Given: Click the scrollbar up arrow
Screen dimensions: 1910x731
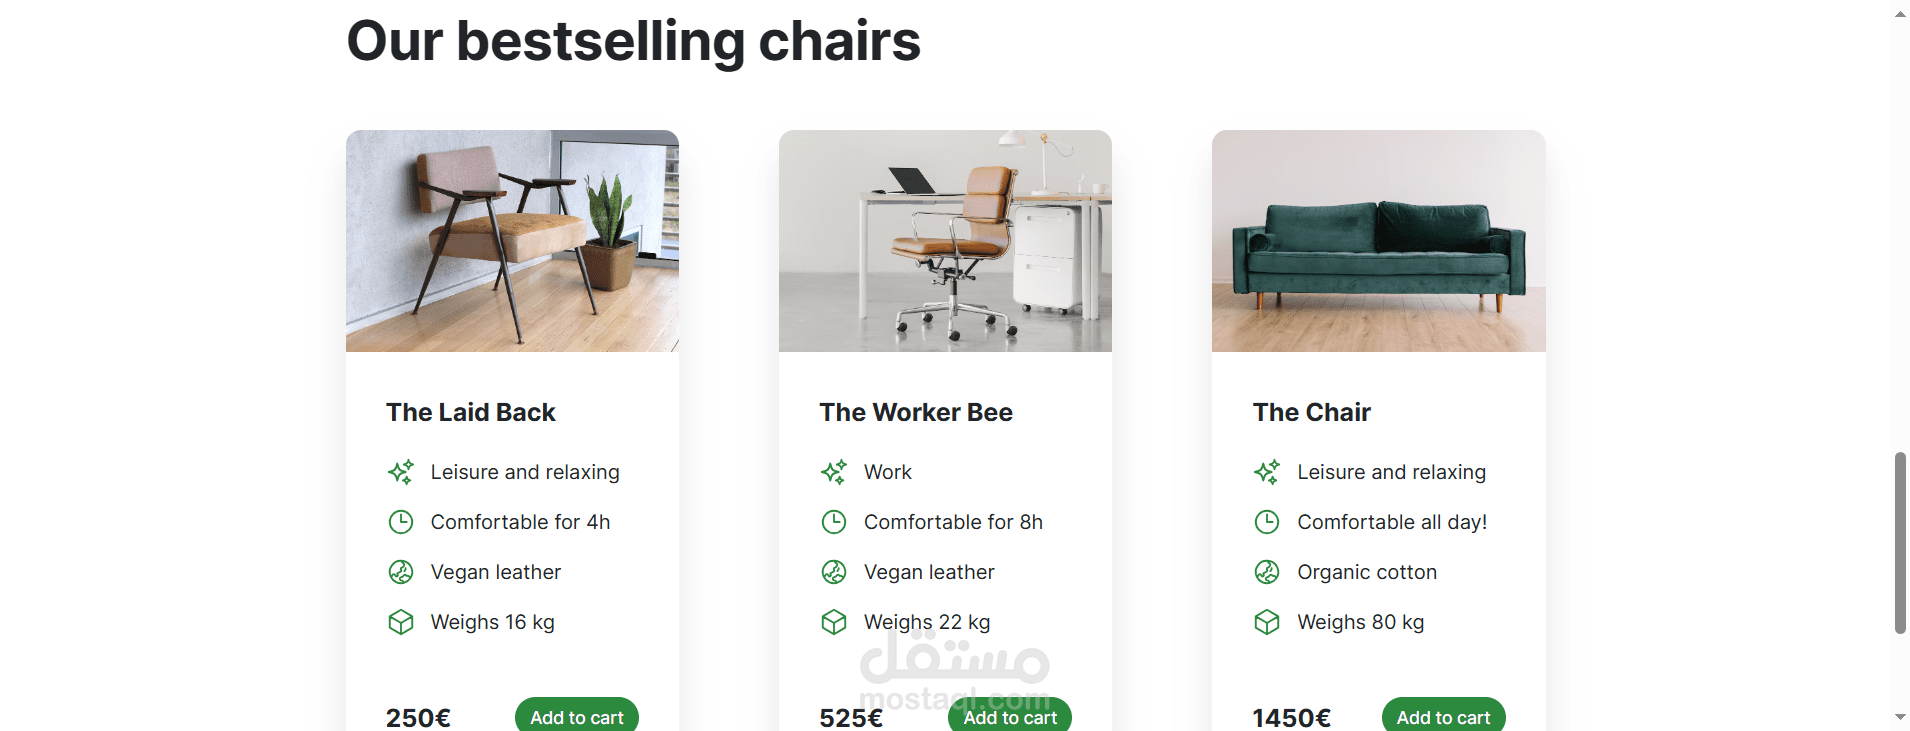Looking at the screenshot, I should pyautogui.click(x=1900, y=14).
